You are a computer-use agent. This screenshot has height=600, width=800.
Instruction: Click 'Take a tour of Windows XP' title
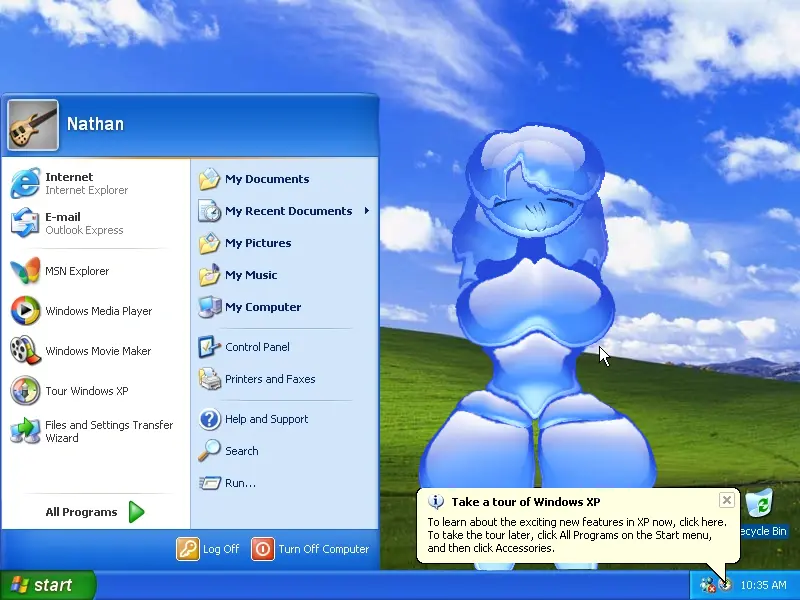(526, 502)
